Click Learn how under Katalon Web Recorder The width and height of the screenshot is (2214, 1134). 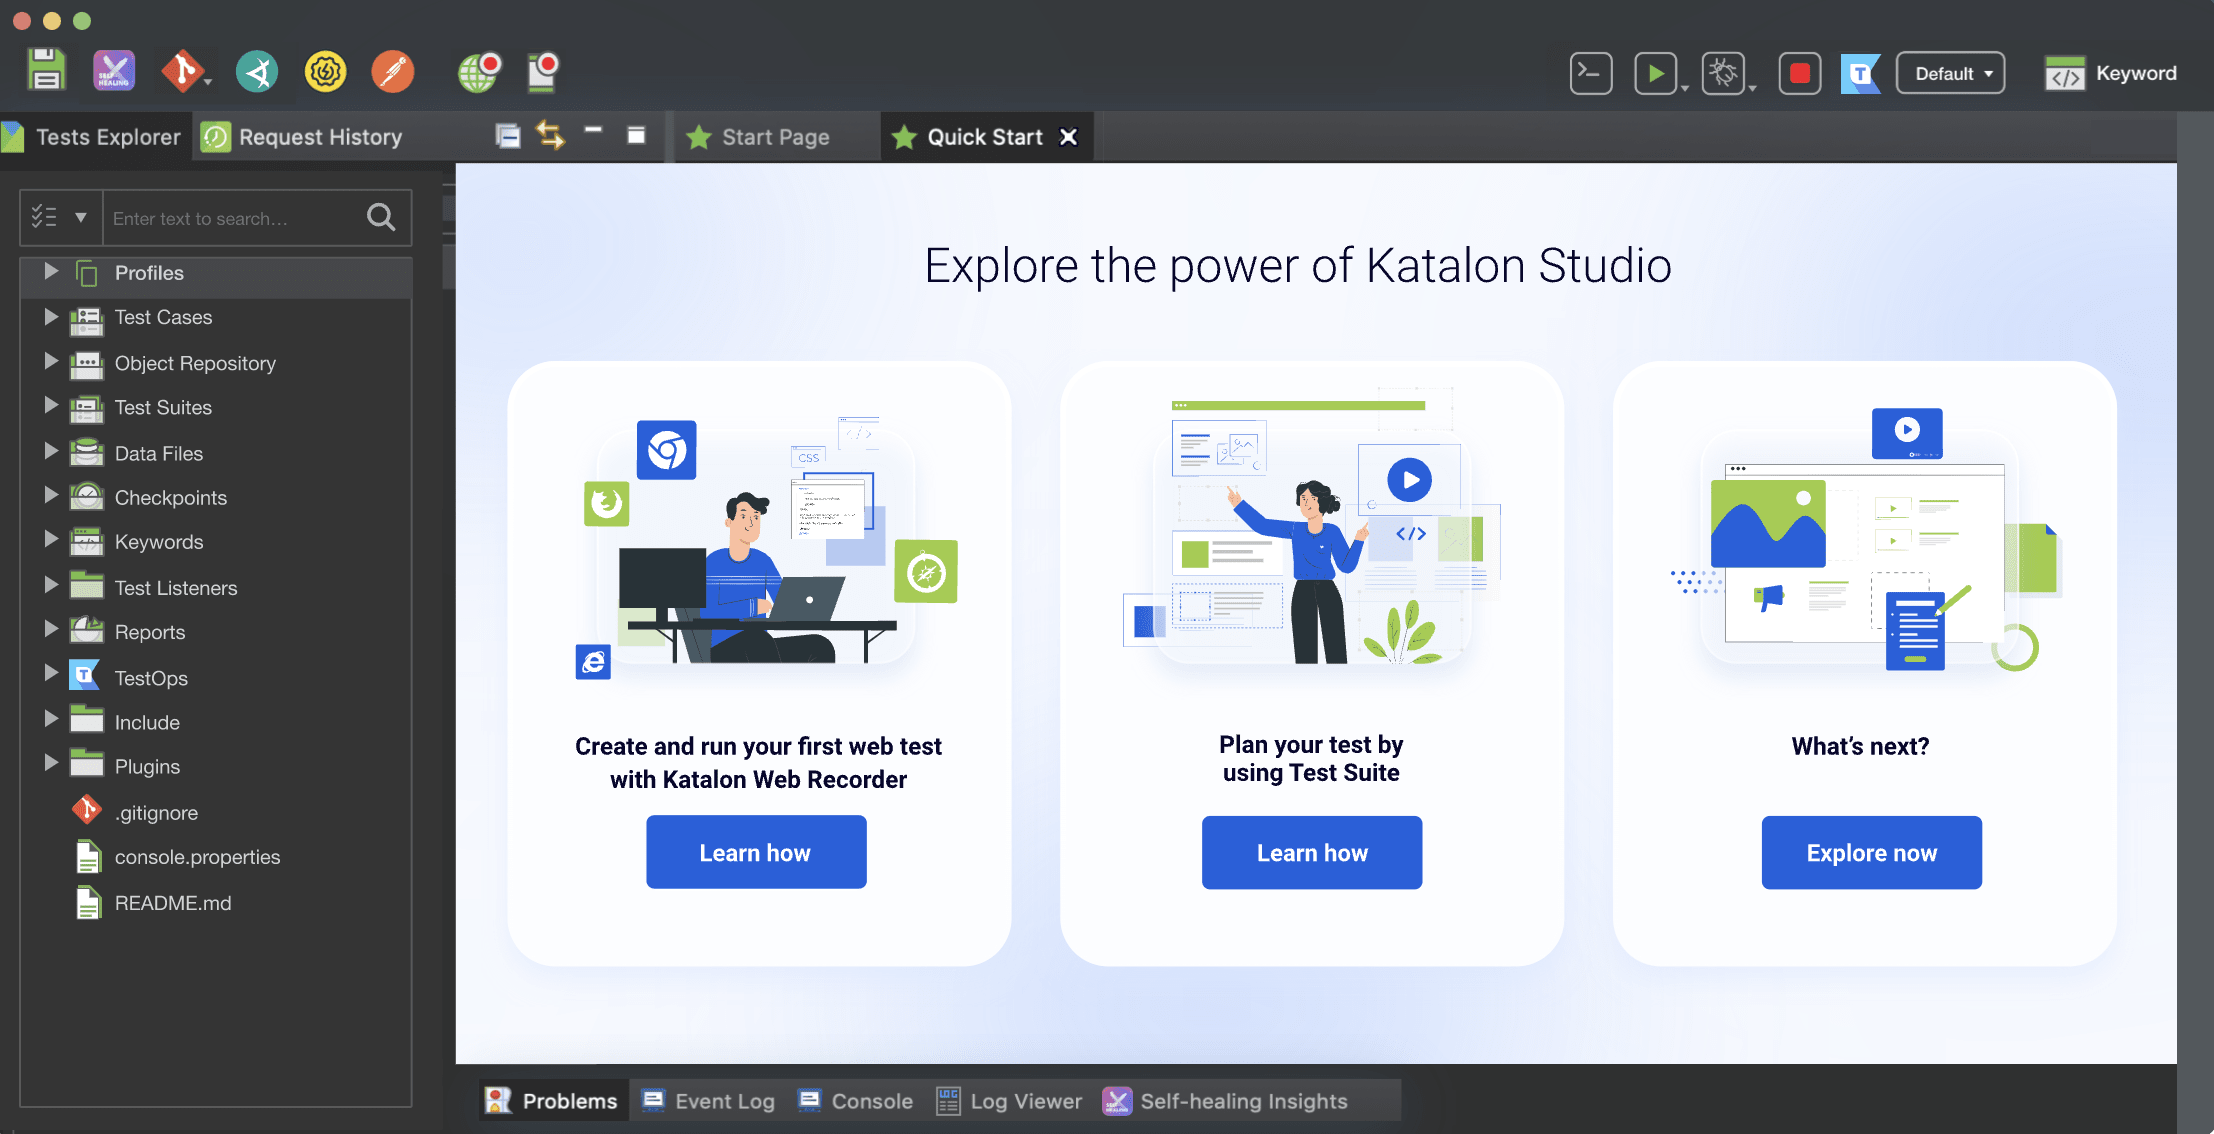pyautogui.click(x=756, y=852)
